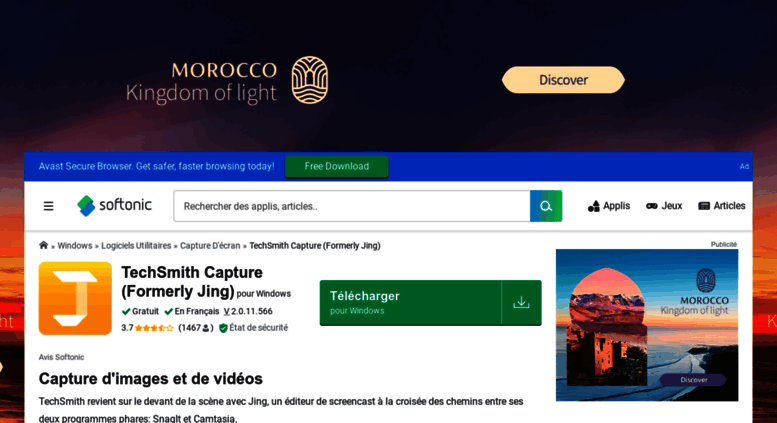Viewport: 777px width, 423px height.
Task: Open the Jeux menu
Action: coord(664,206)
